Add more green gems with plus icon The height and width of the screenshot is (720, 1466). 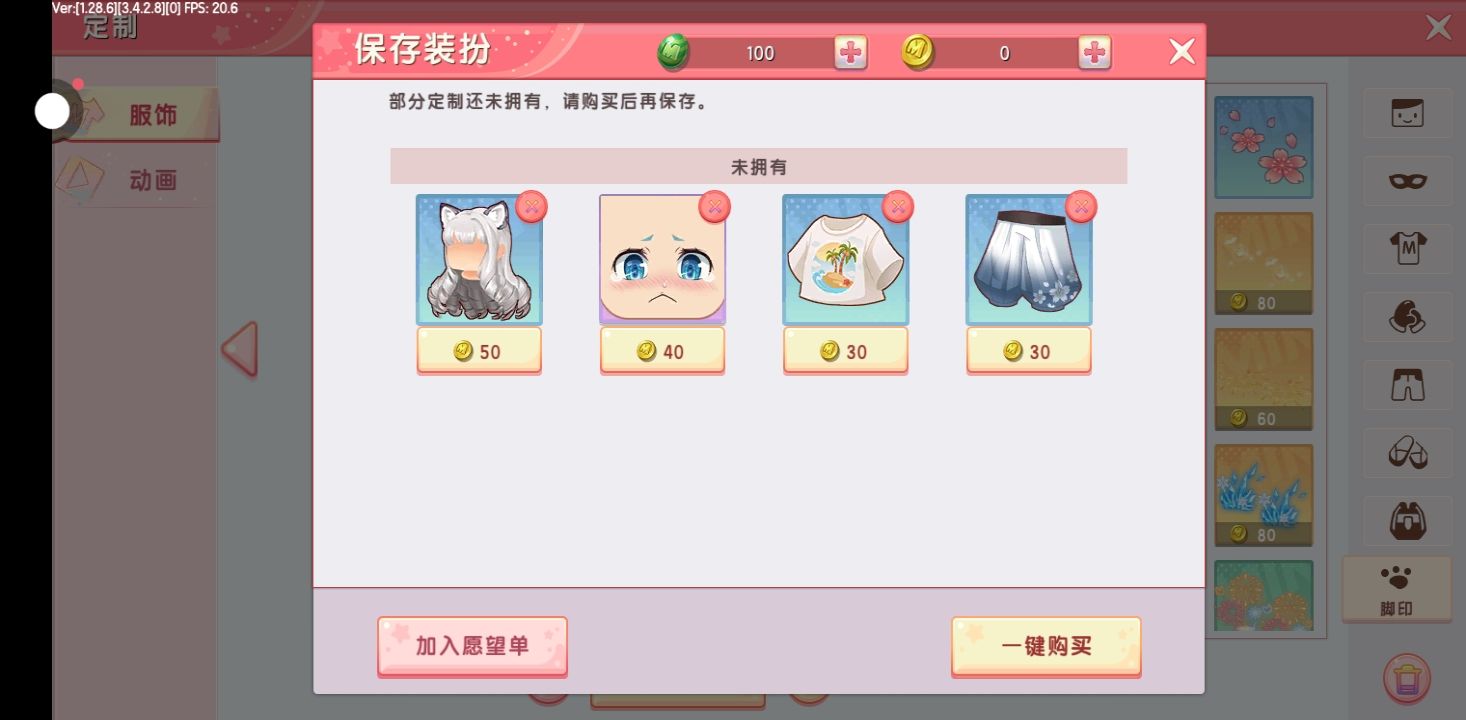[x=851, y=53]
